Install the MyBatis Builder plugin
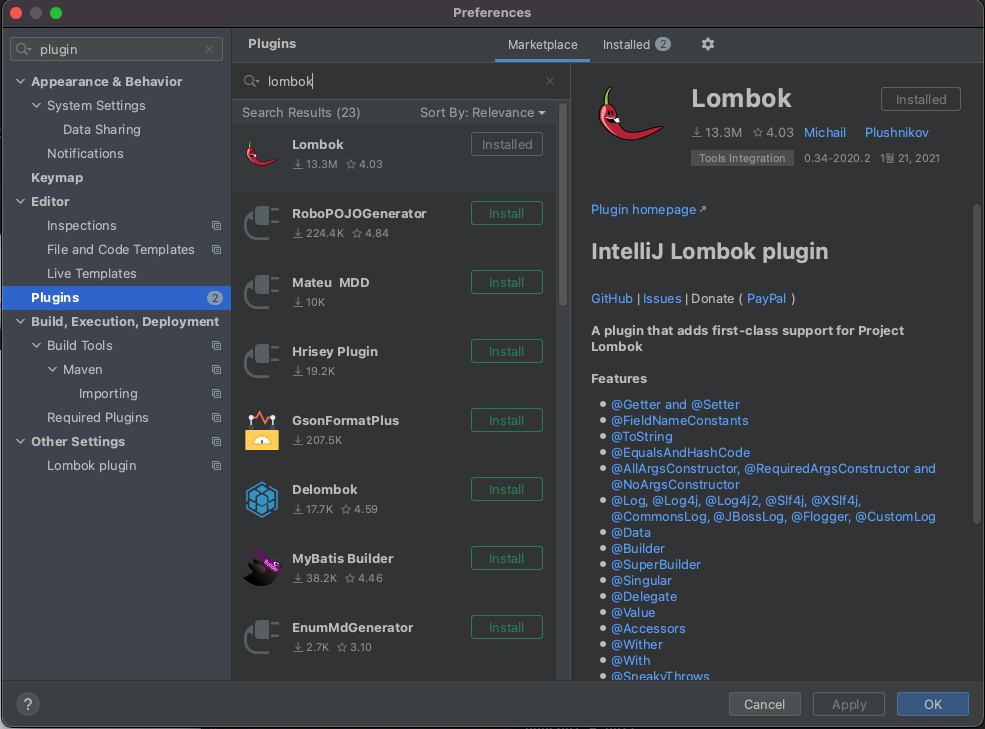The width and height of the screenshot is (985, 729). pyautogui.click(x=506, y=558)
